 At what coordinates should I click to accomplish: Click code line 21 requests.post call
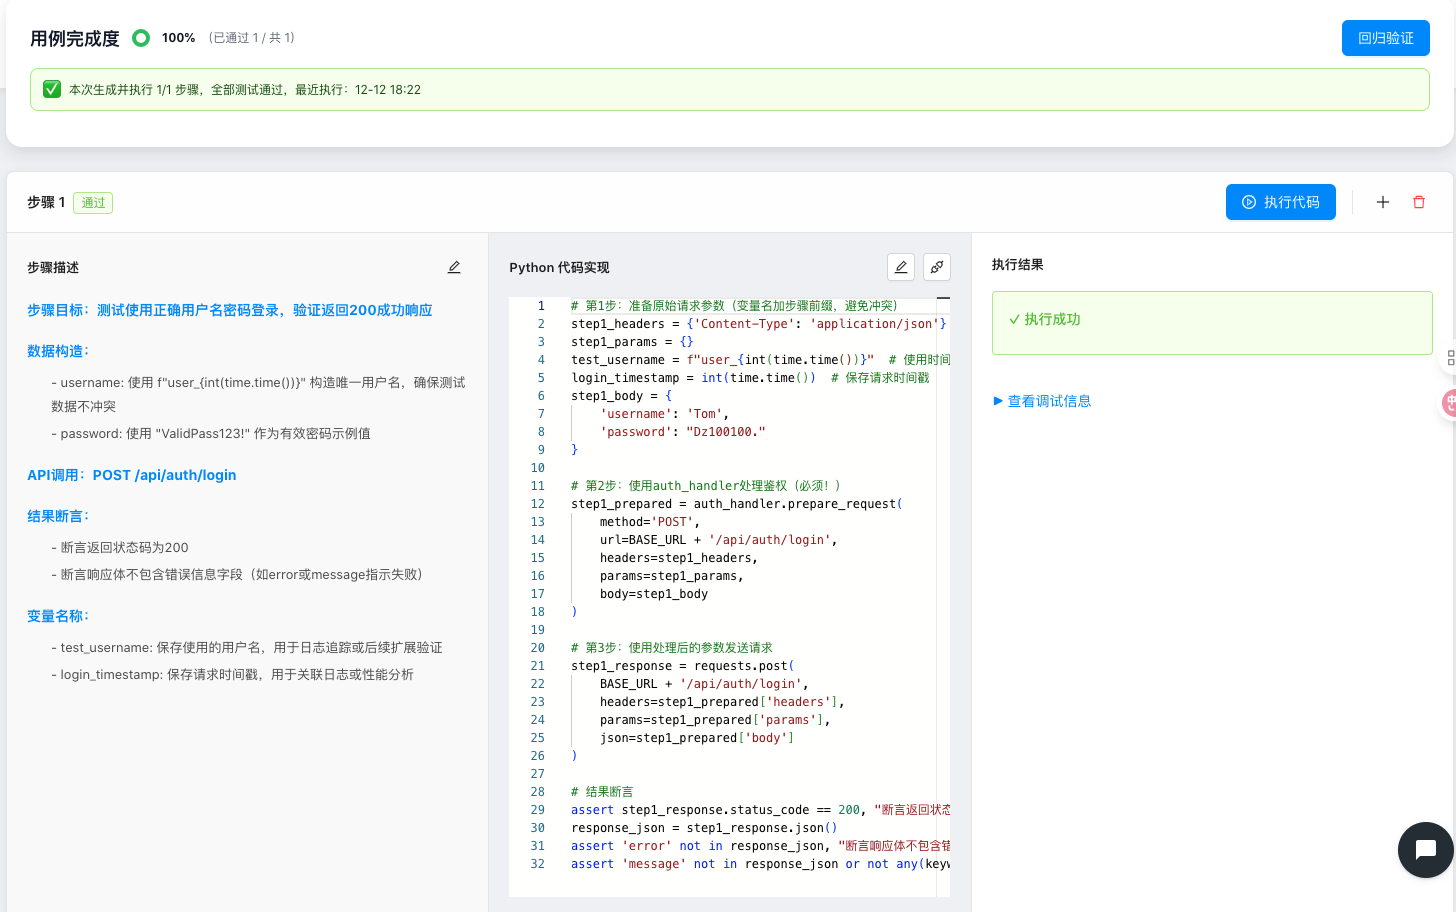(682, 666)
